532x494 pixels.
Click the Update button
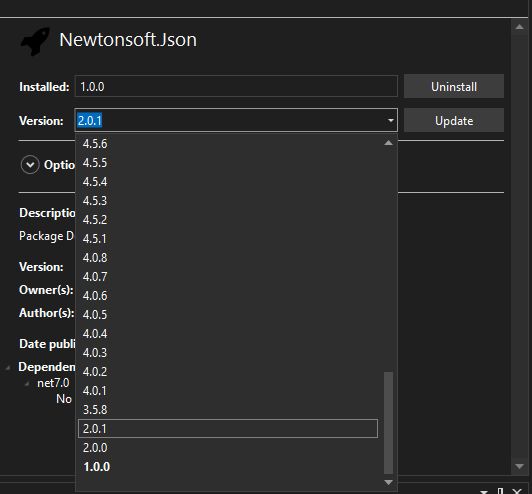tap(454, 120)
